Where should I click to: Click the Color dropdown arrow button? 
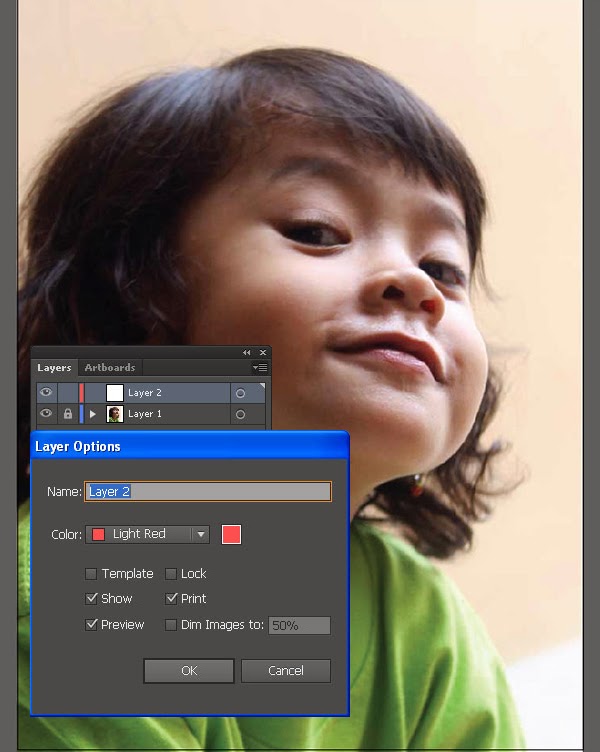[201, 534]
